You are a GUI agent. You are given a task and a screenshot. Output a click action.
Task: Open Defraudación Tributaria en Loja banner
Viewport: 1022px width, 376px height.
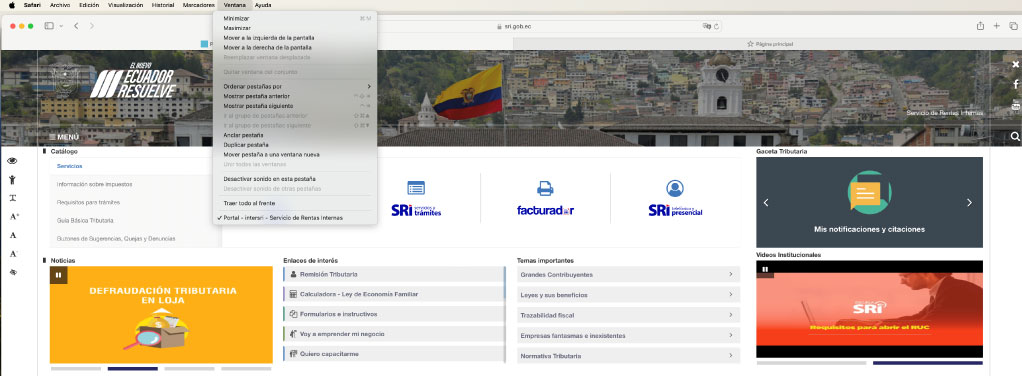pos(161,315)
